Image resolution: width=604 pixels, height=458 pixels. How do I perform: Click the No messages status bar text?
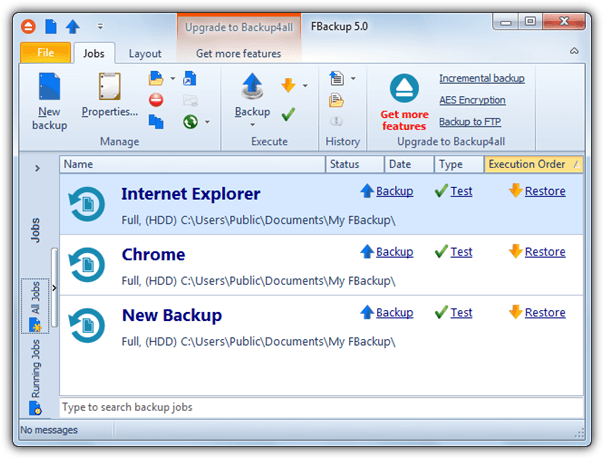(49, 430)
